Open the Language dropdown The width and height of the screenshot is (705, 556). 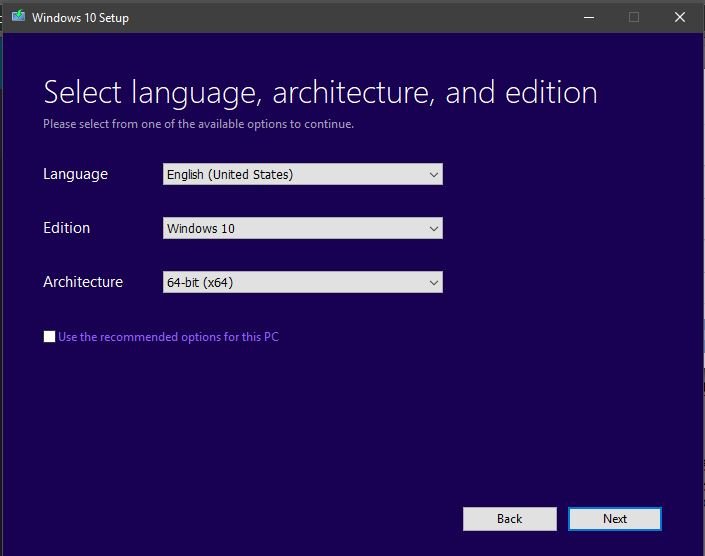pyautogui.click(x=303, y=174)
